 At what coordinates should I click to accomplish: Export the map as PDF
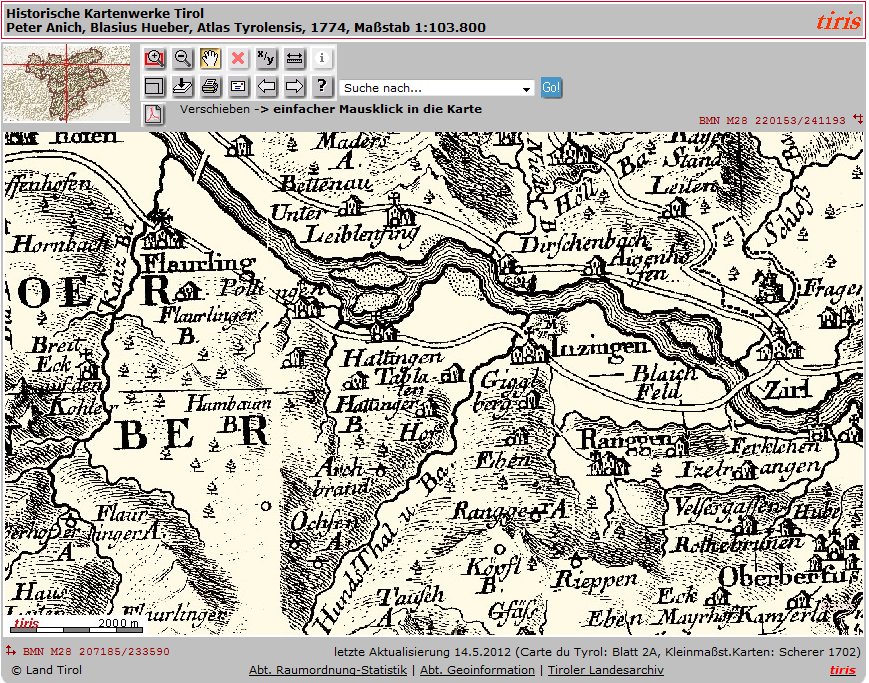click(x=154, y=112)
